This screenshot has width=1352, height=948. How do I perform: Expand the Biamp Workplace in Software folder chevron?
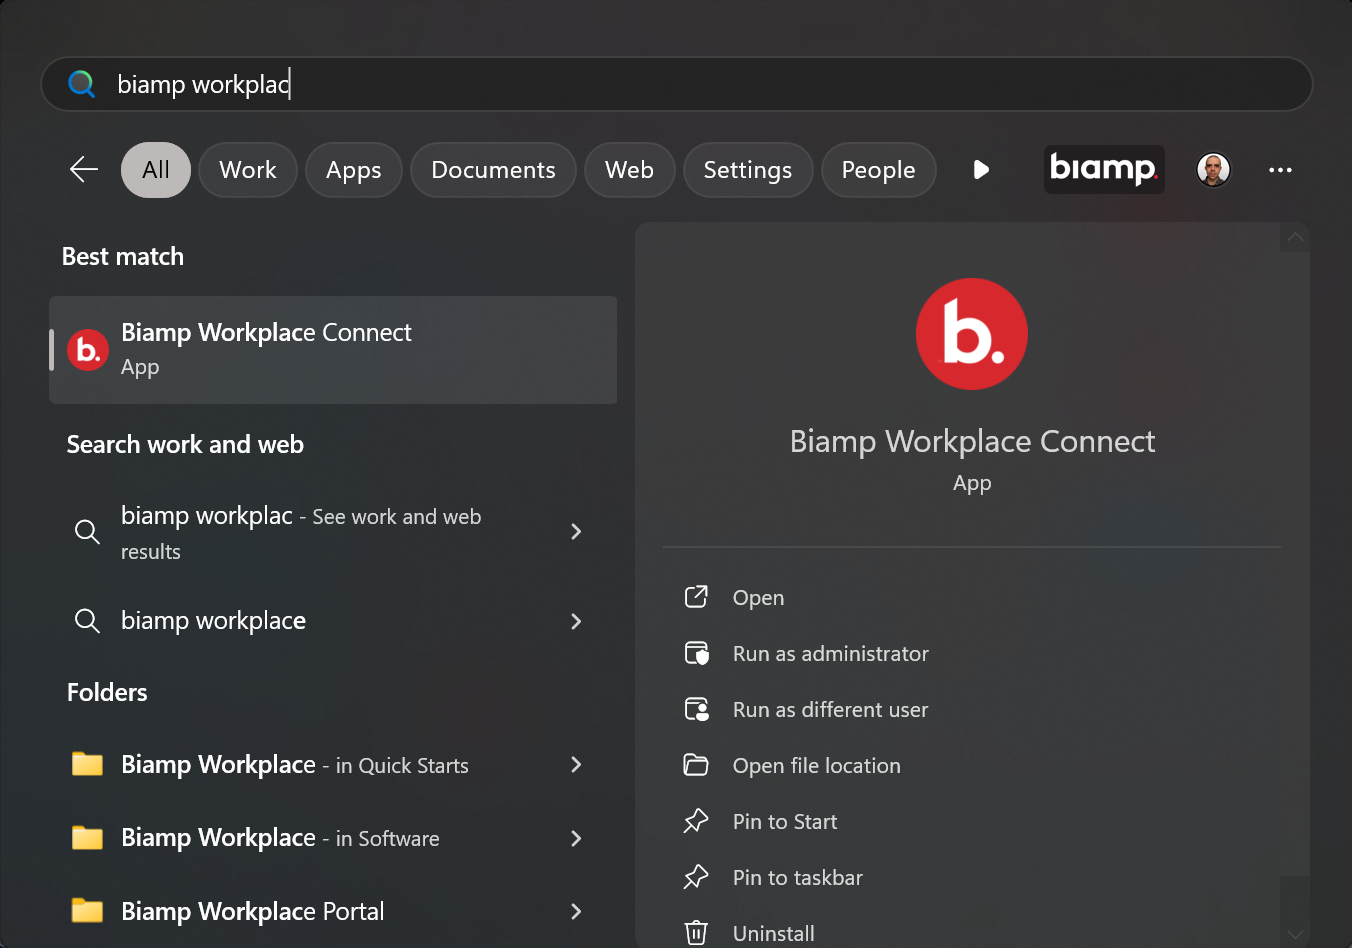[576, 838]
